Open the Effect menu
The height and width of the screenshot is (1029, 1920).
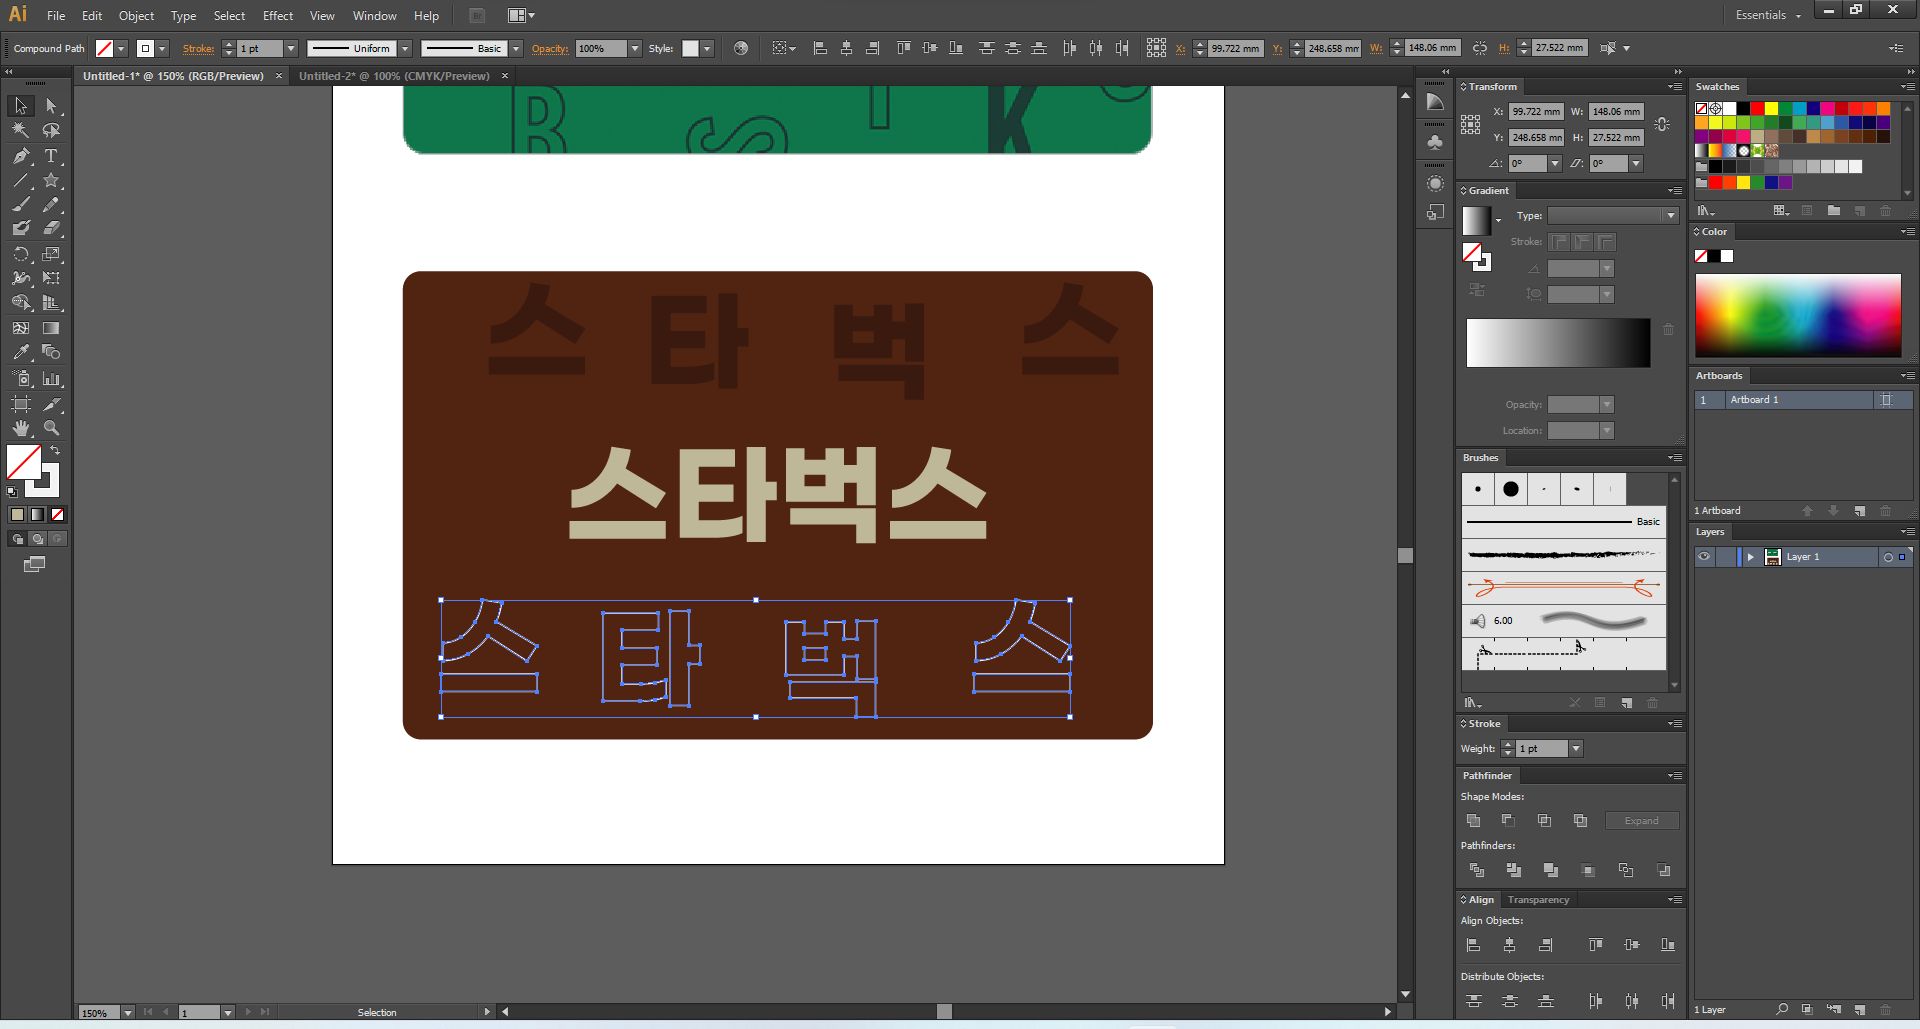[x=278, y=16]
